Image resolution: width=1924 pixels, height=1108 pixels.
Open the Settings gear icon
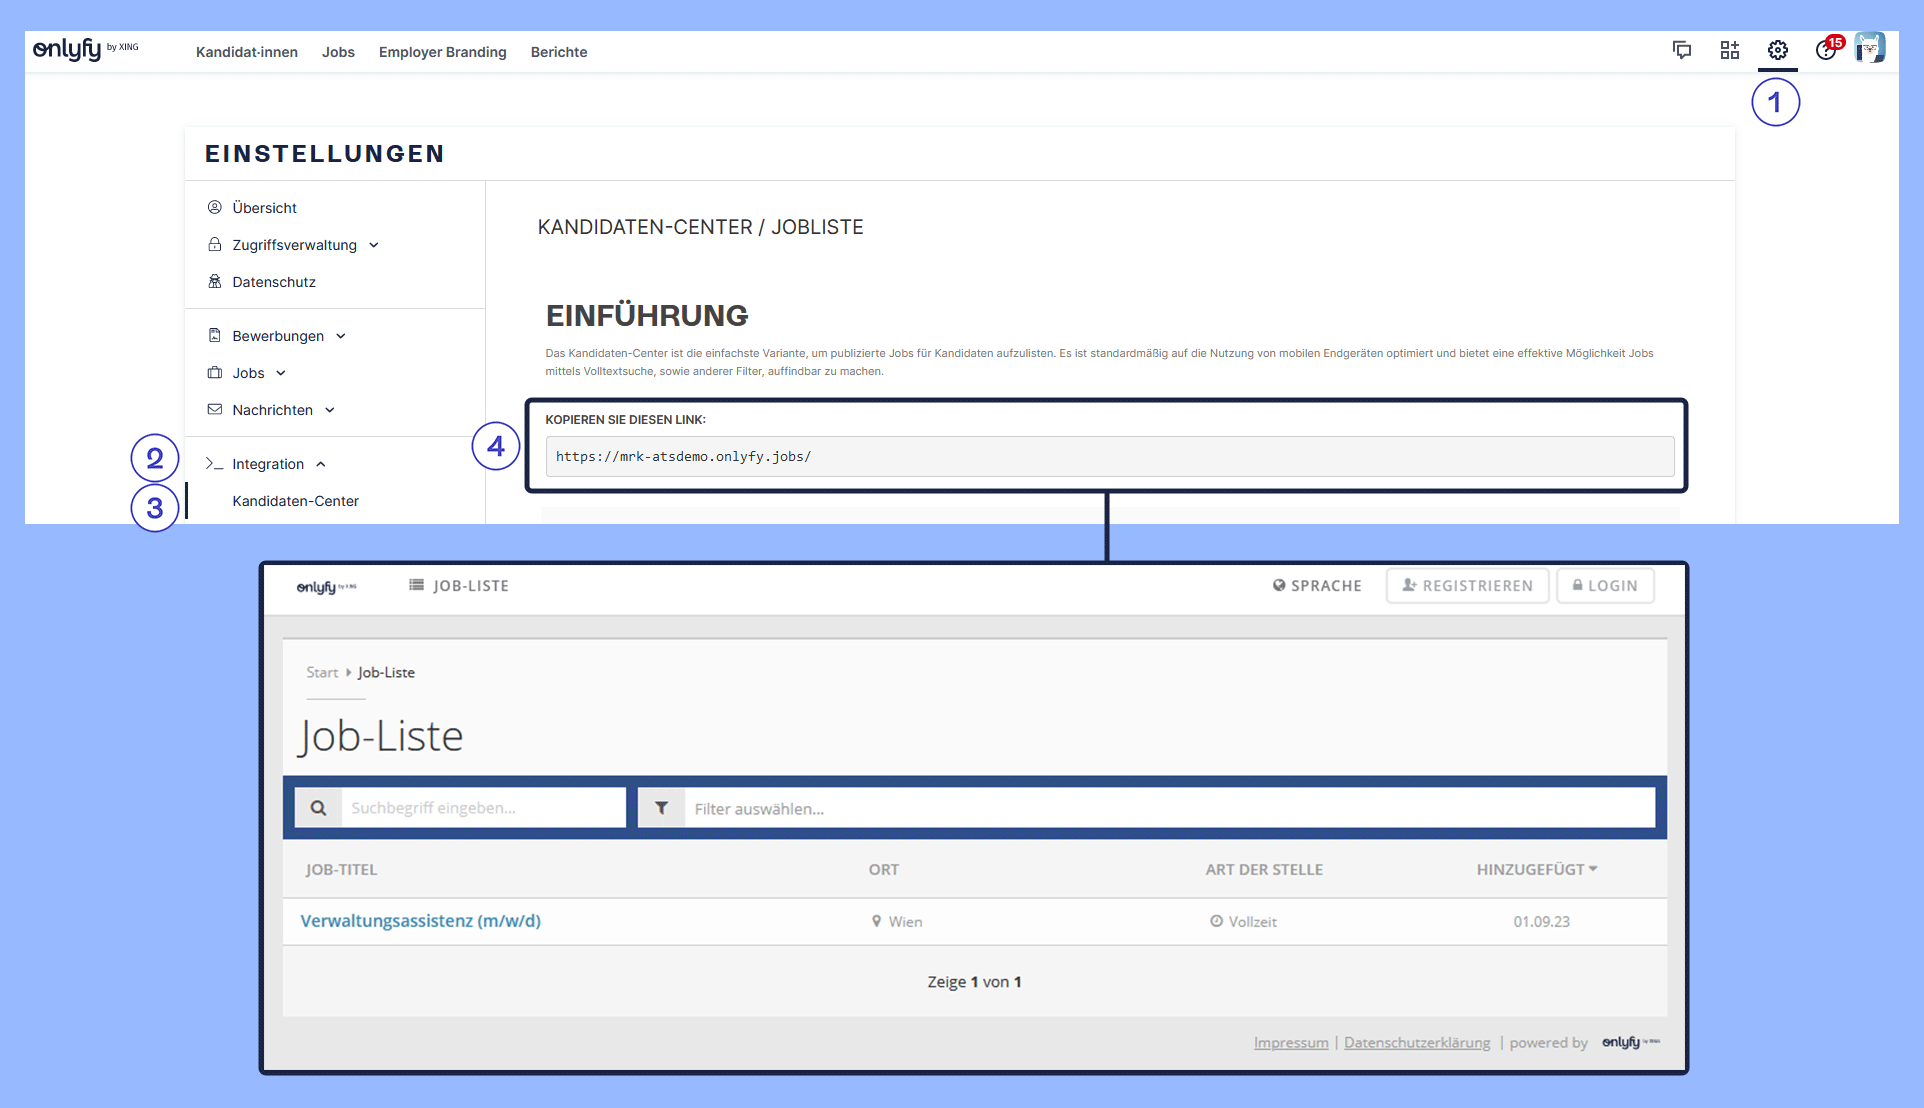tap(1777, 50)
